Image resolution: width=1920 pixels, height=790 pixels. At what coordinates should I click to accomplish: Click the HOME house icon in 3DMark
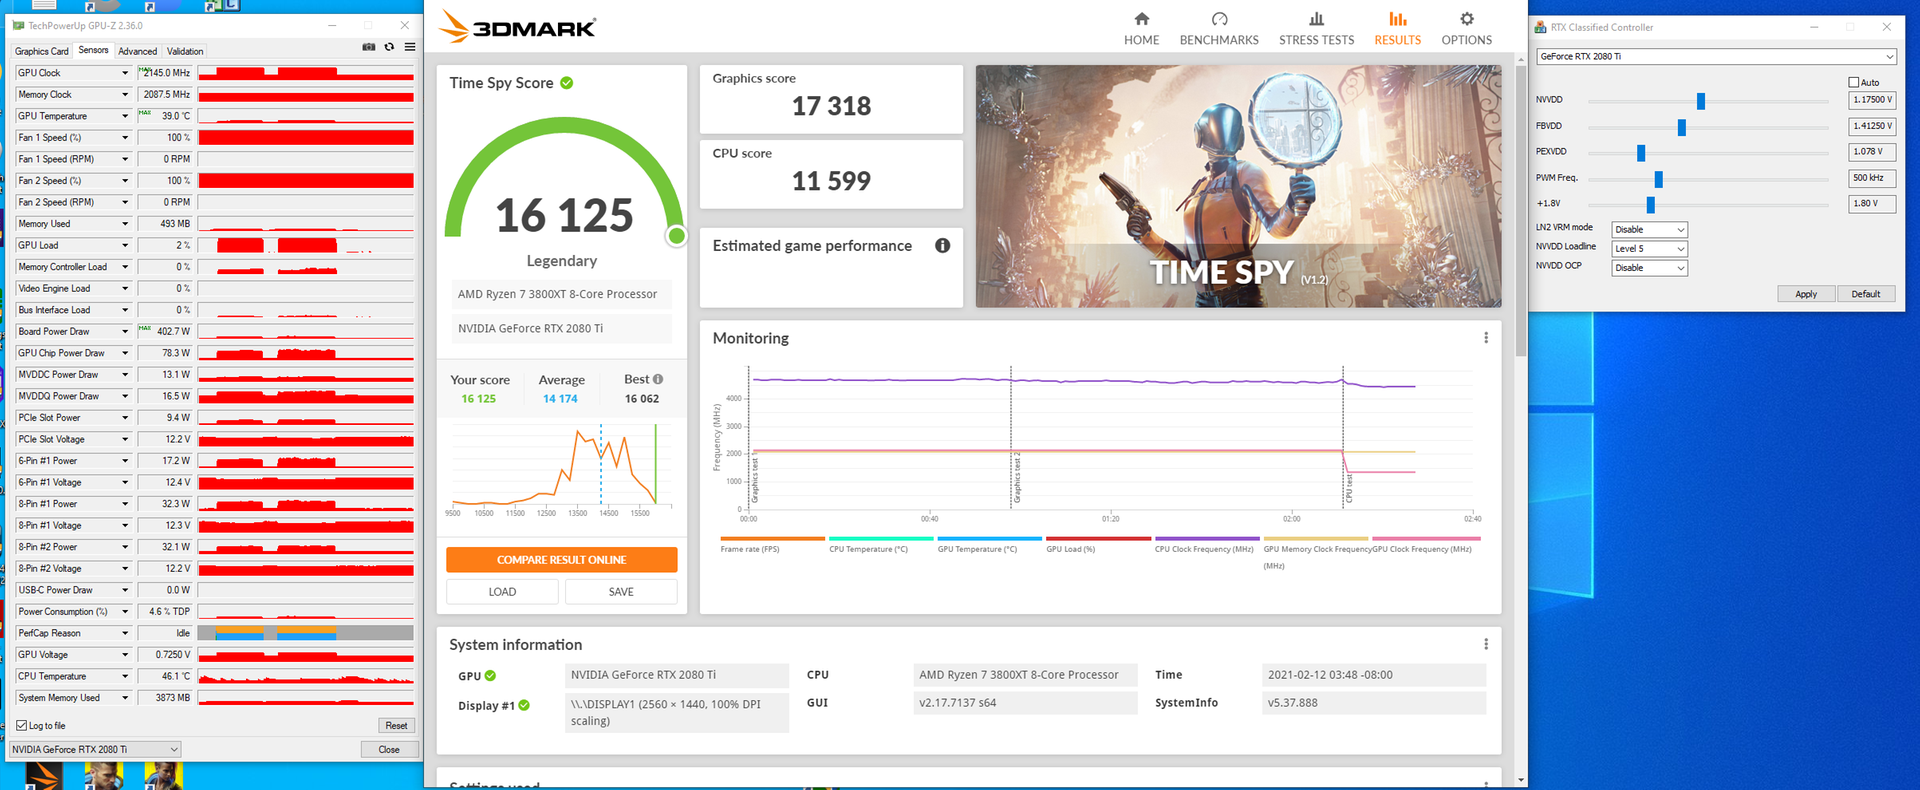[1141, 19]
